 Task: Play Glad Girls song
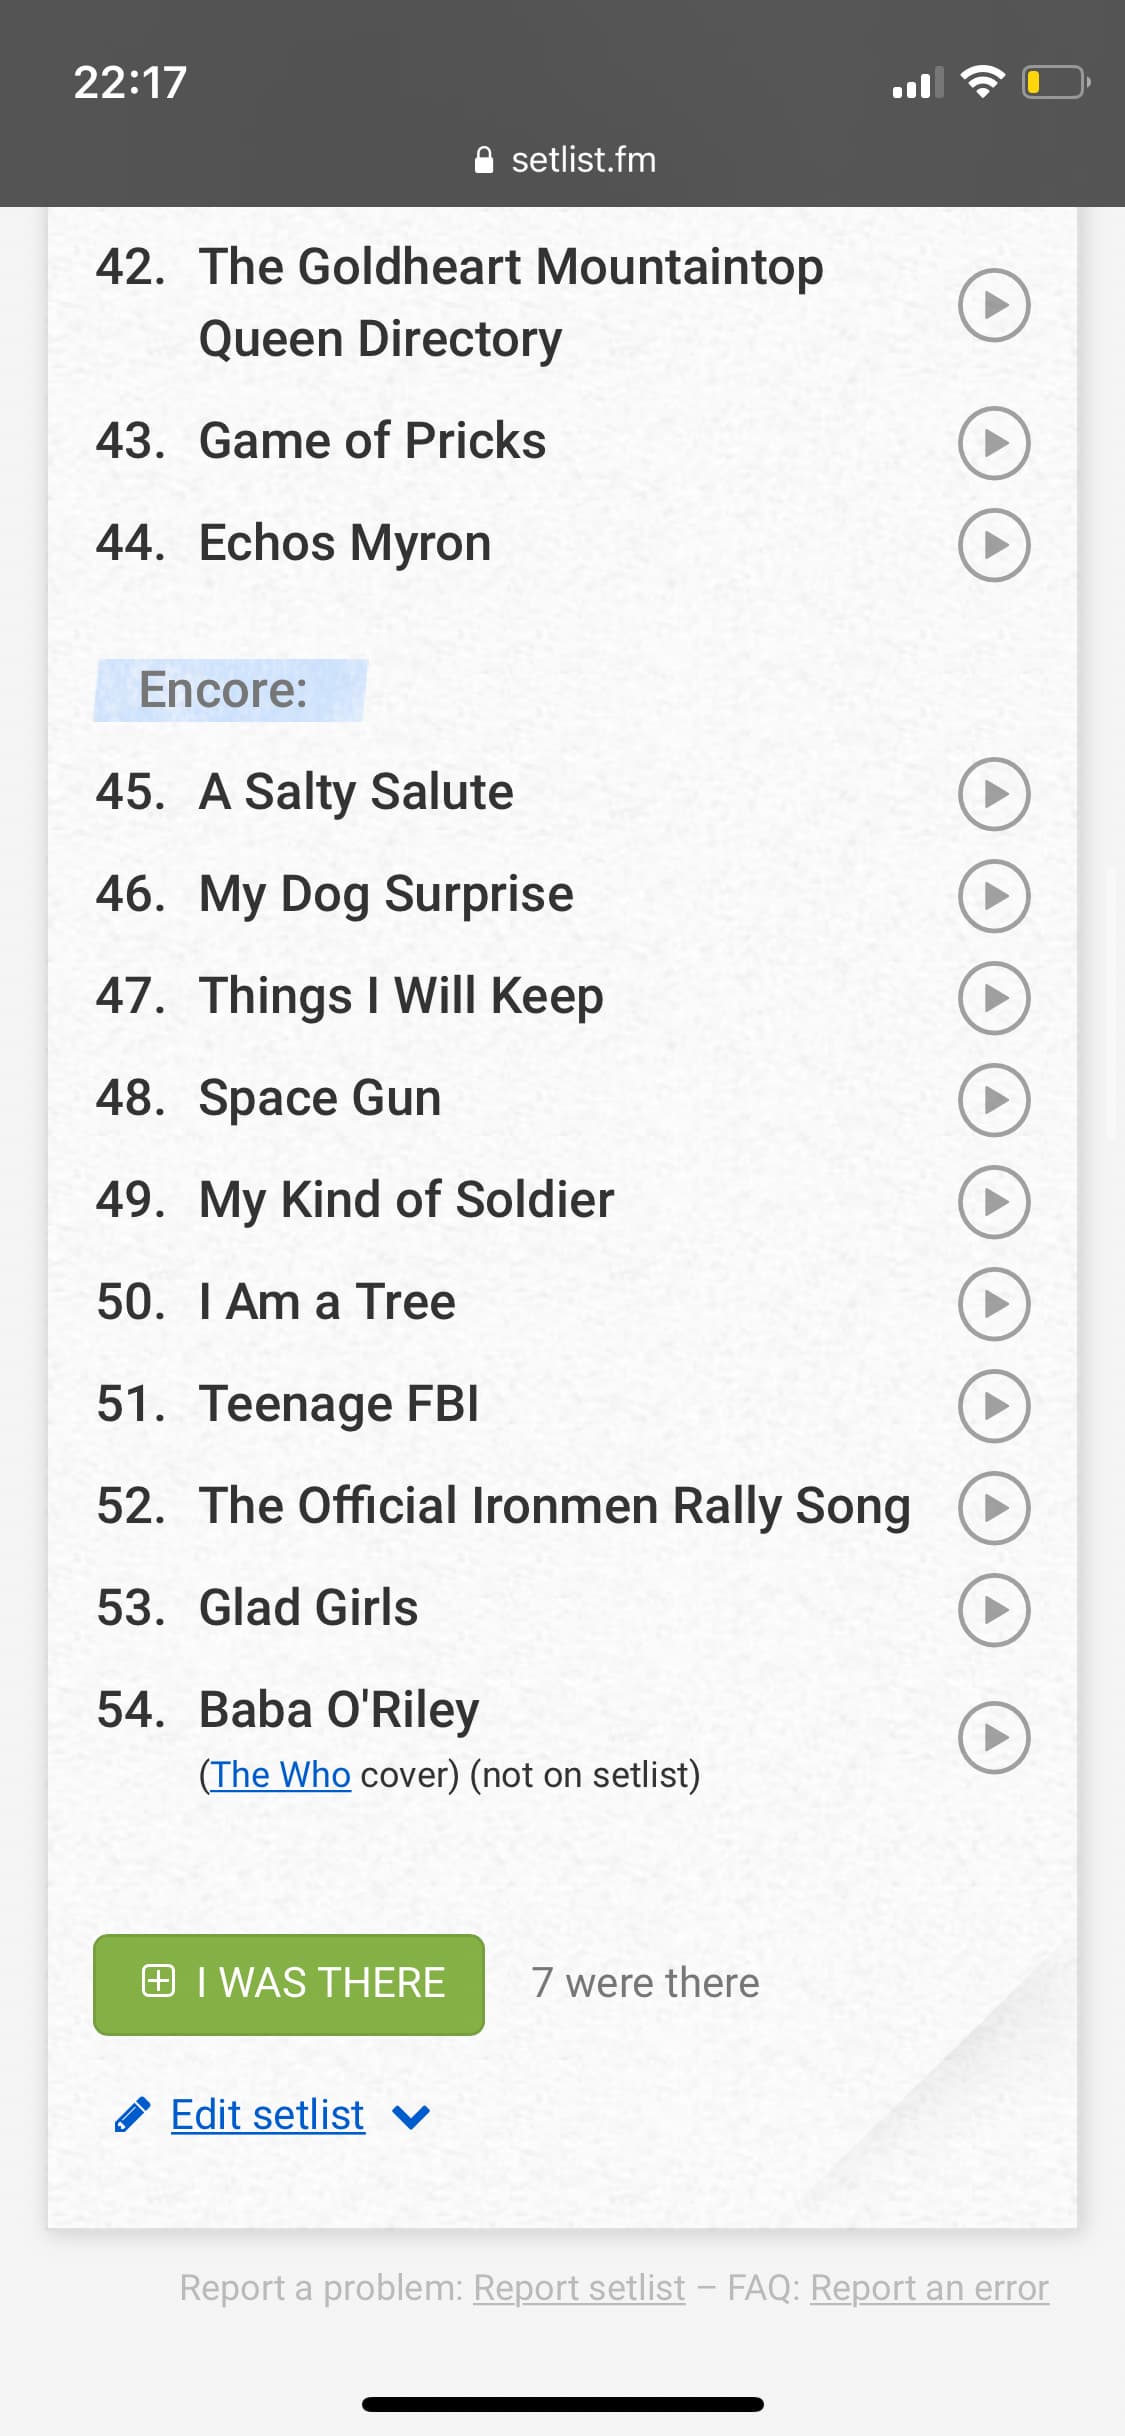(993, 1610)
